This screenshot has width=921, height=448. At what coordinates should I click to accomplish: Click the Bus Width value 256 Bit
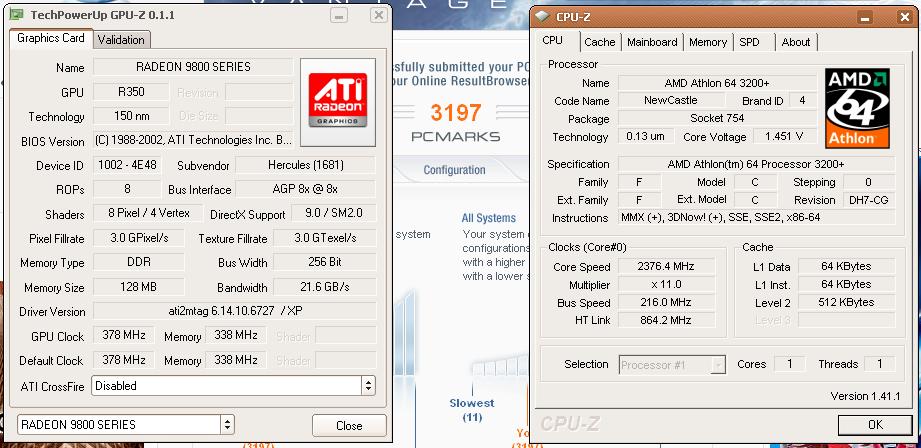[325, 262]
